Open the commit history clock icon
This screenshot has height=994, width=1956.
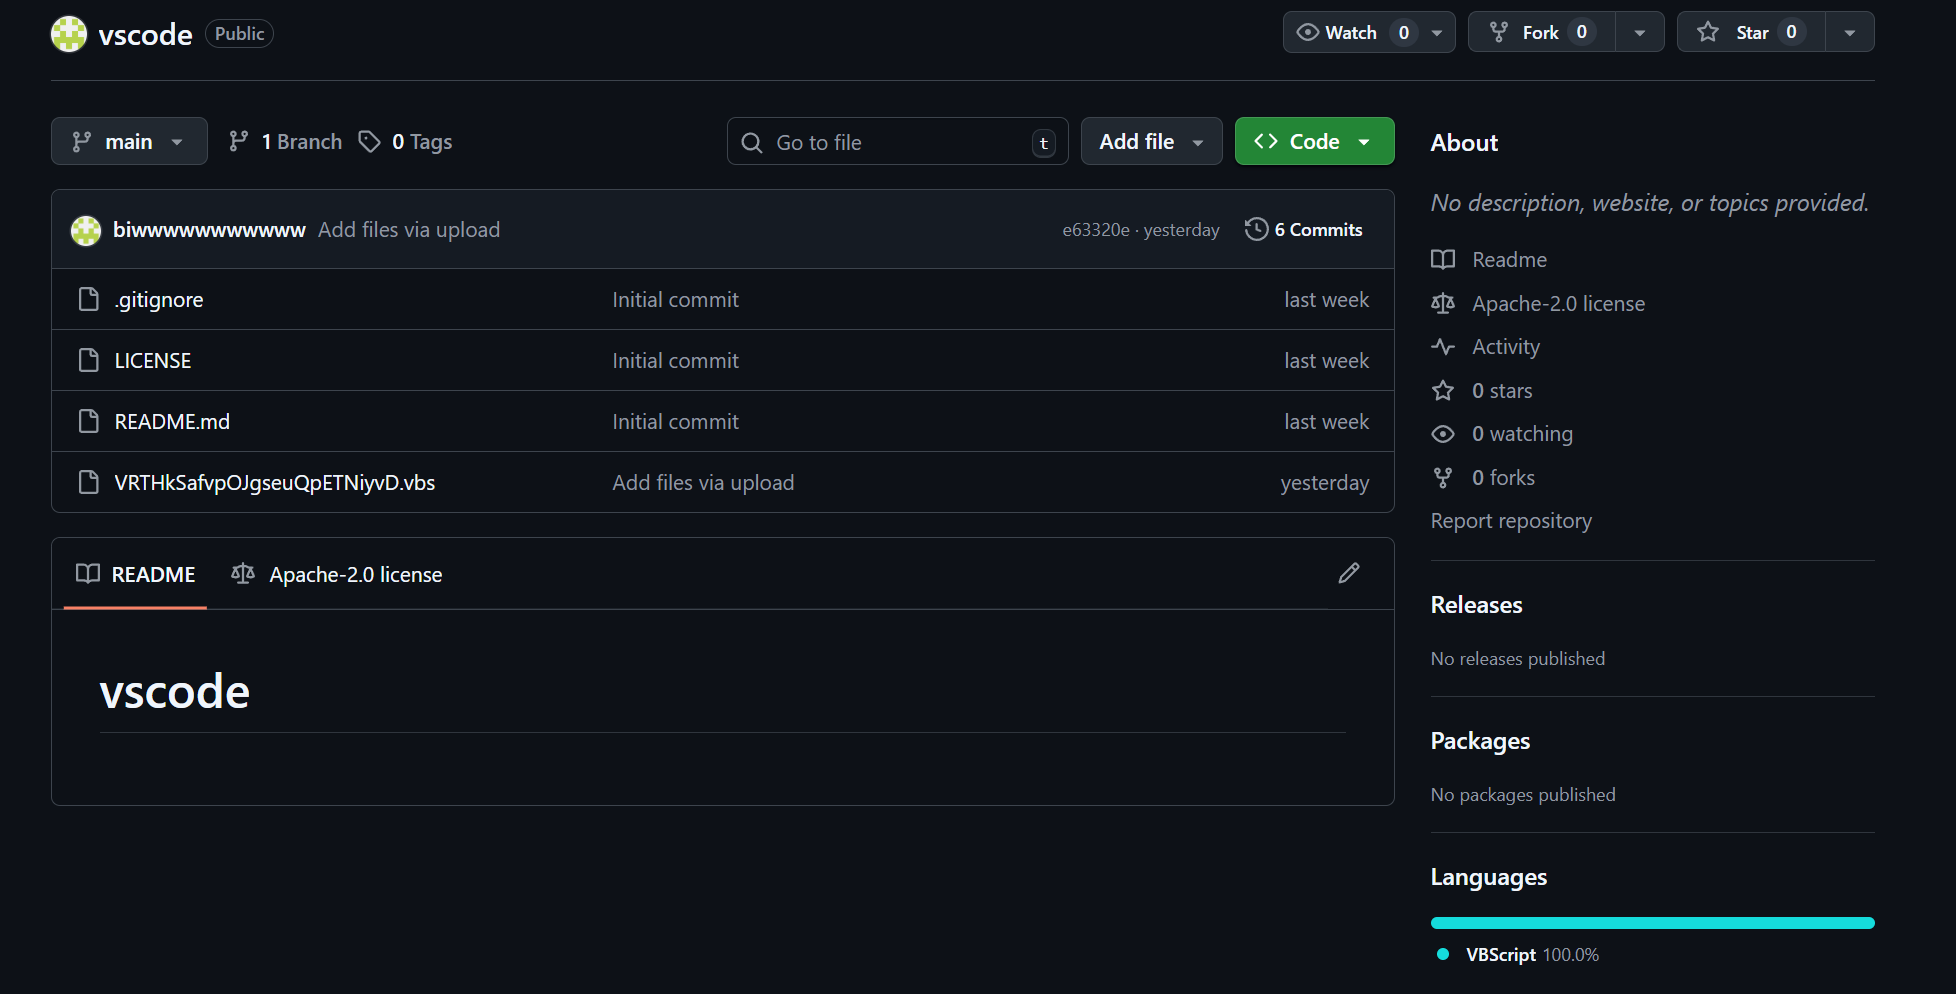pos(1256,229)
